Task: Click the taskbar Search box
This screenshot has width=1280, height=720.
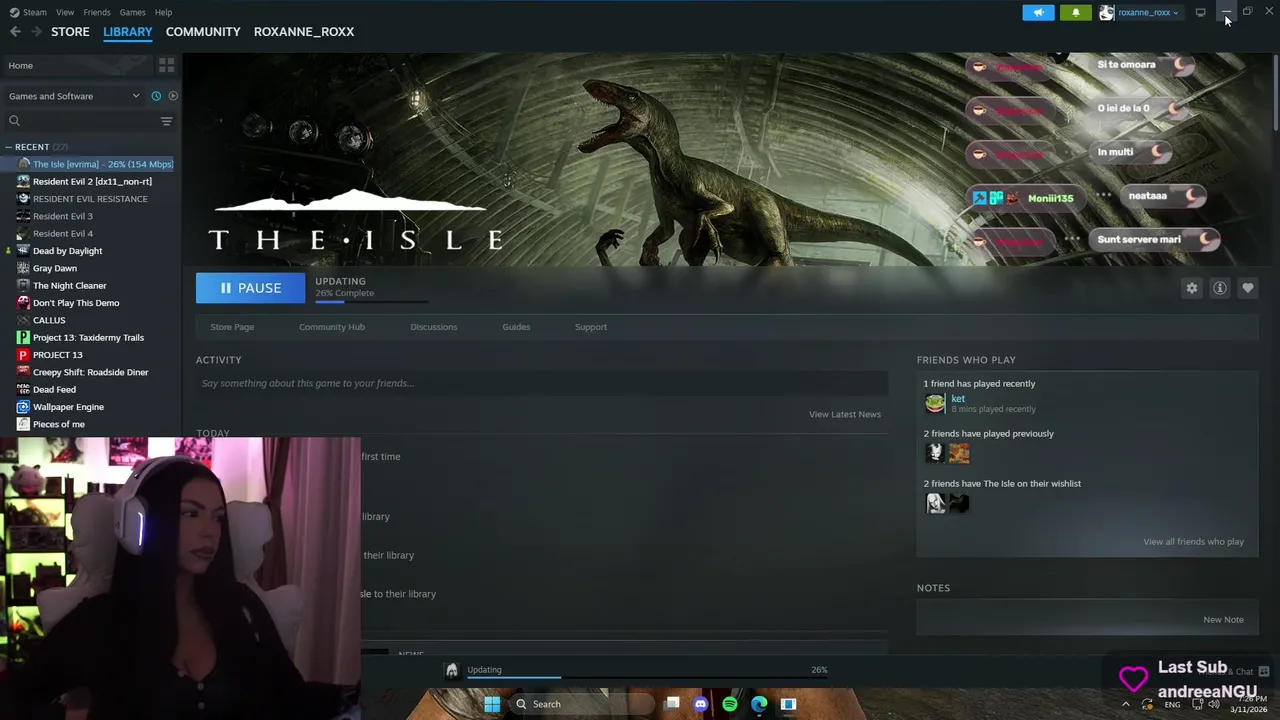Action: (582, 704)
